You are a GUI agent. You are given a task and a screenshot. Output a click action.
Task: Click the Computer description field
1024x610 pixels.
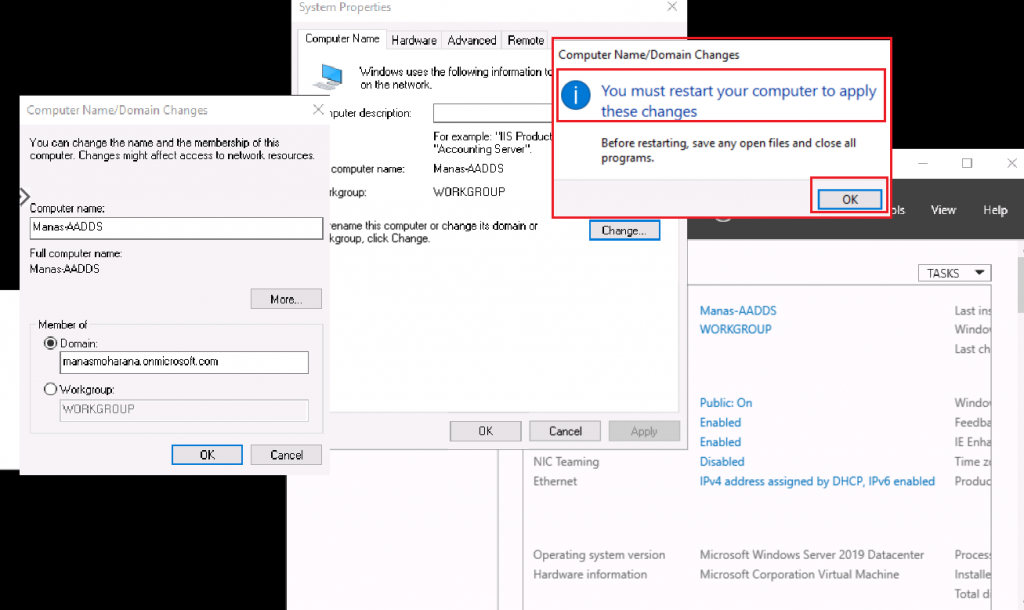(x=492, y=112)
